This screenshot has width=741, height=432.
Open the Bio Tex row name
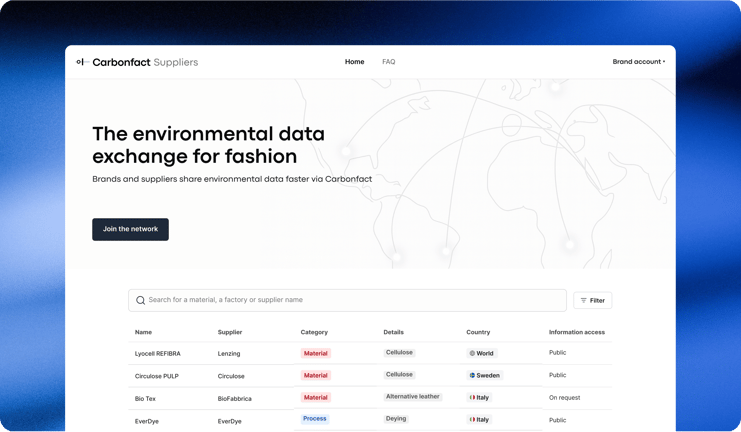pyautogui.click(x=145, y=398)
